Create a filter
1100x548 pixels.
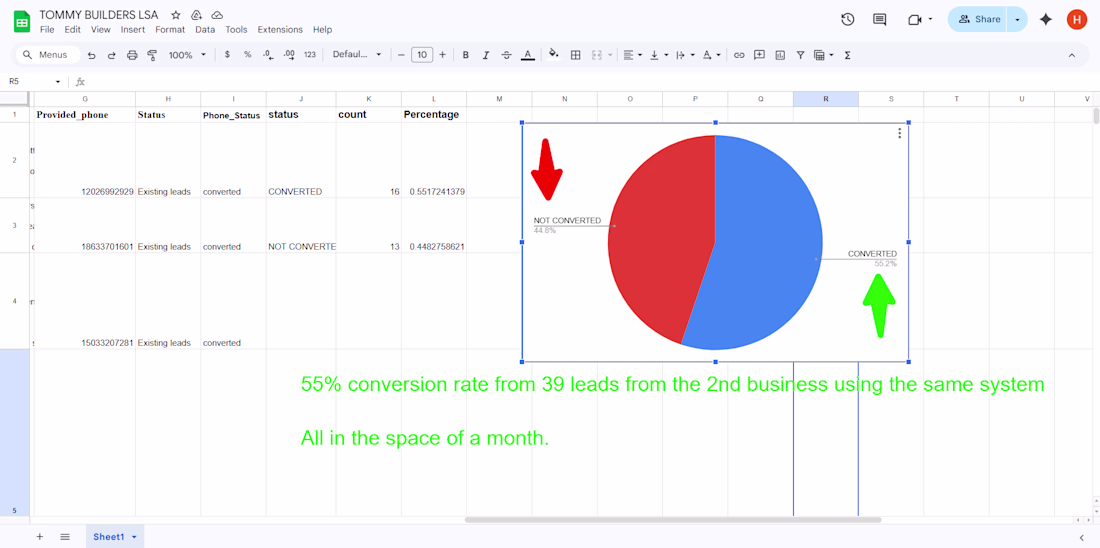[x=800, y=55]
